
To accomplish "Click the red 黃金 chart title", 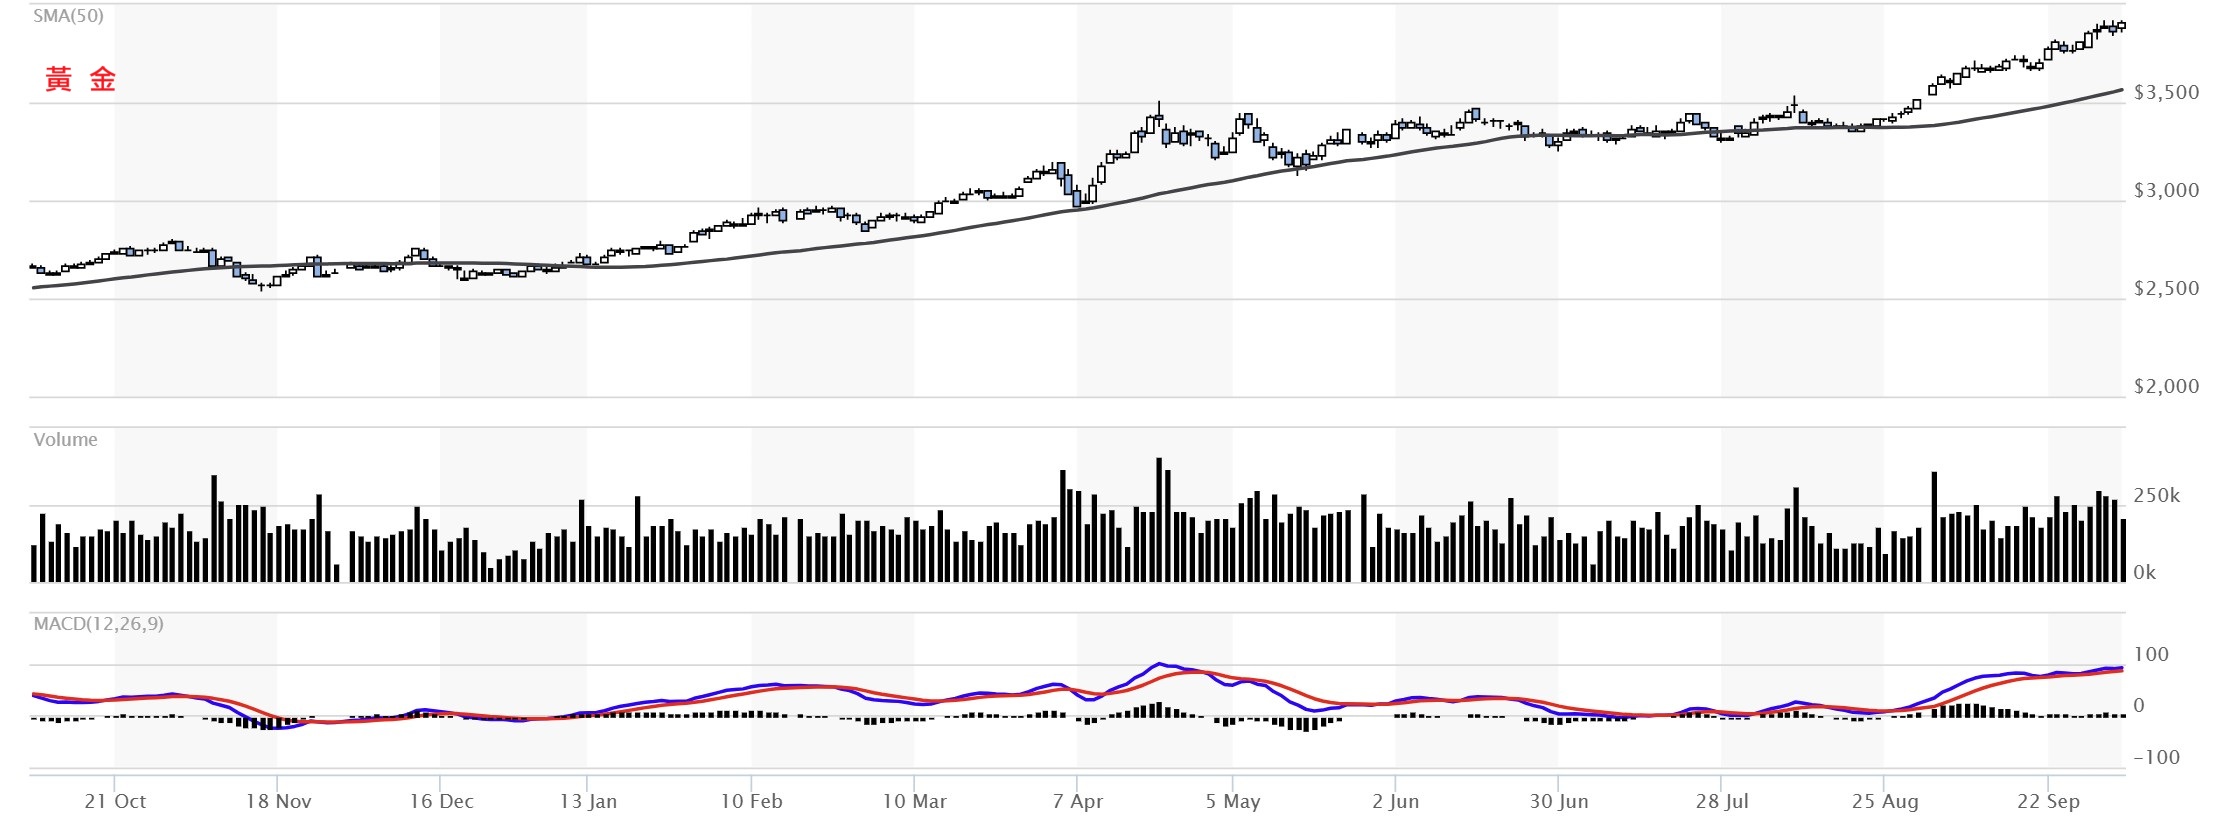I will tap(80, 79).
